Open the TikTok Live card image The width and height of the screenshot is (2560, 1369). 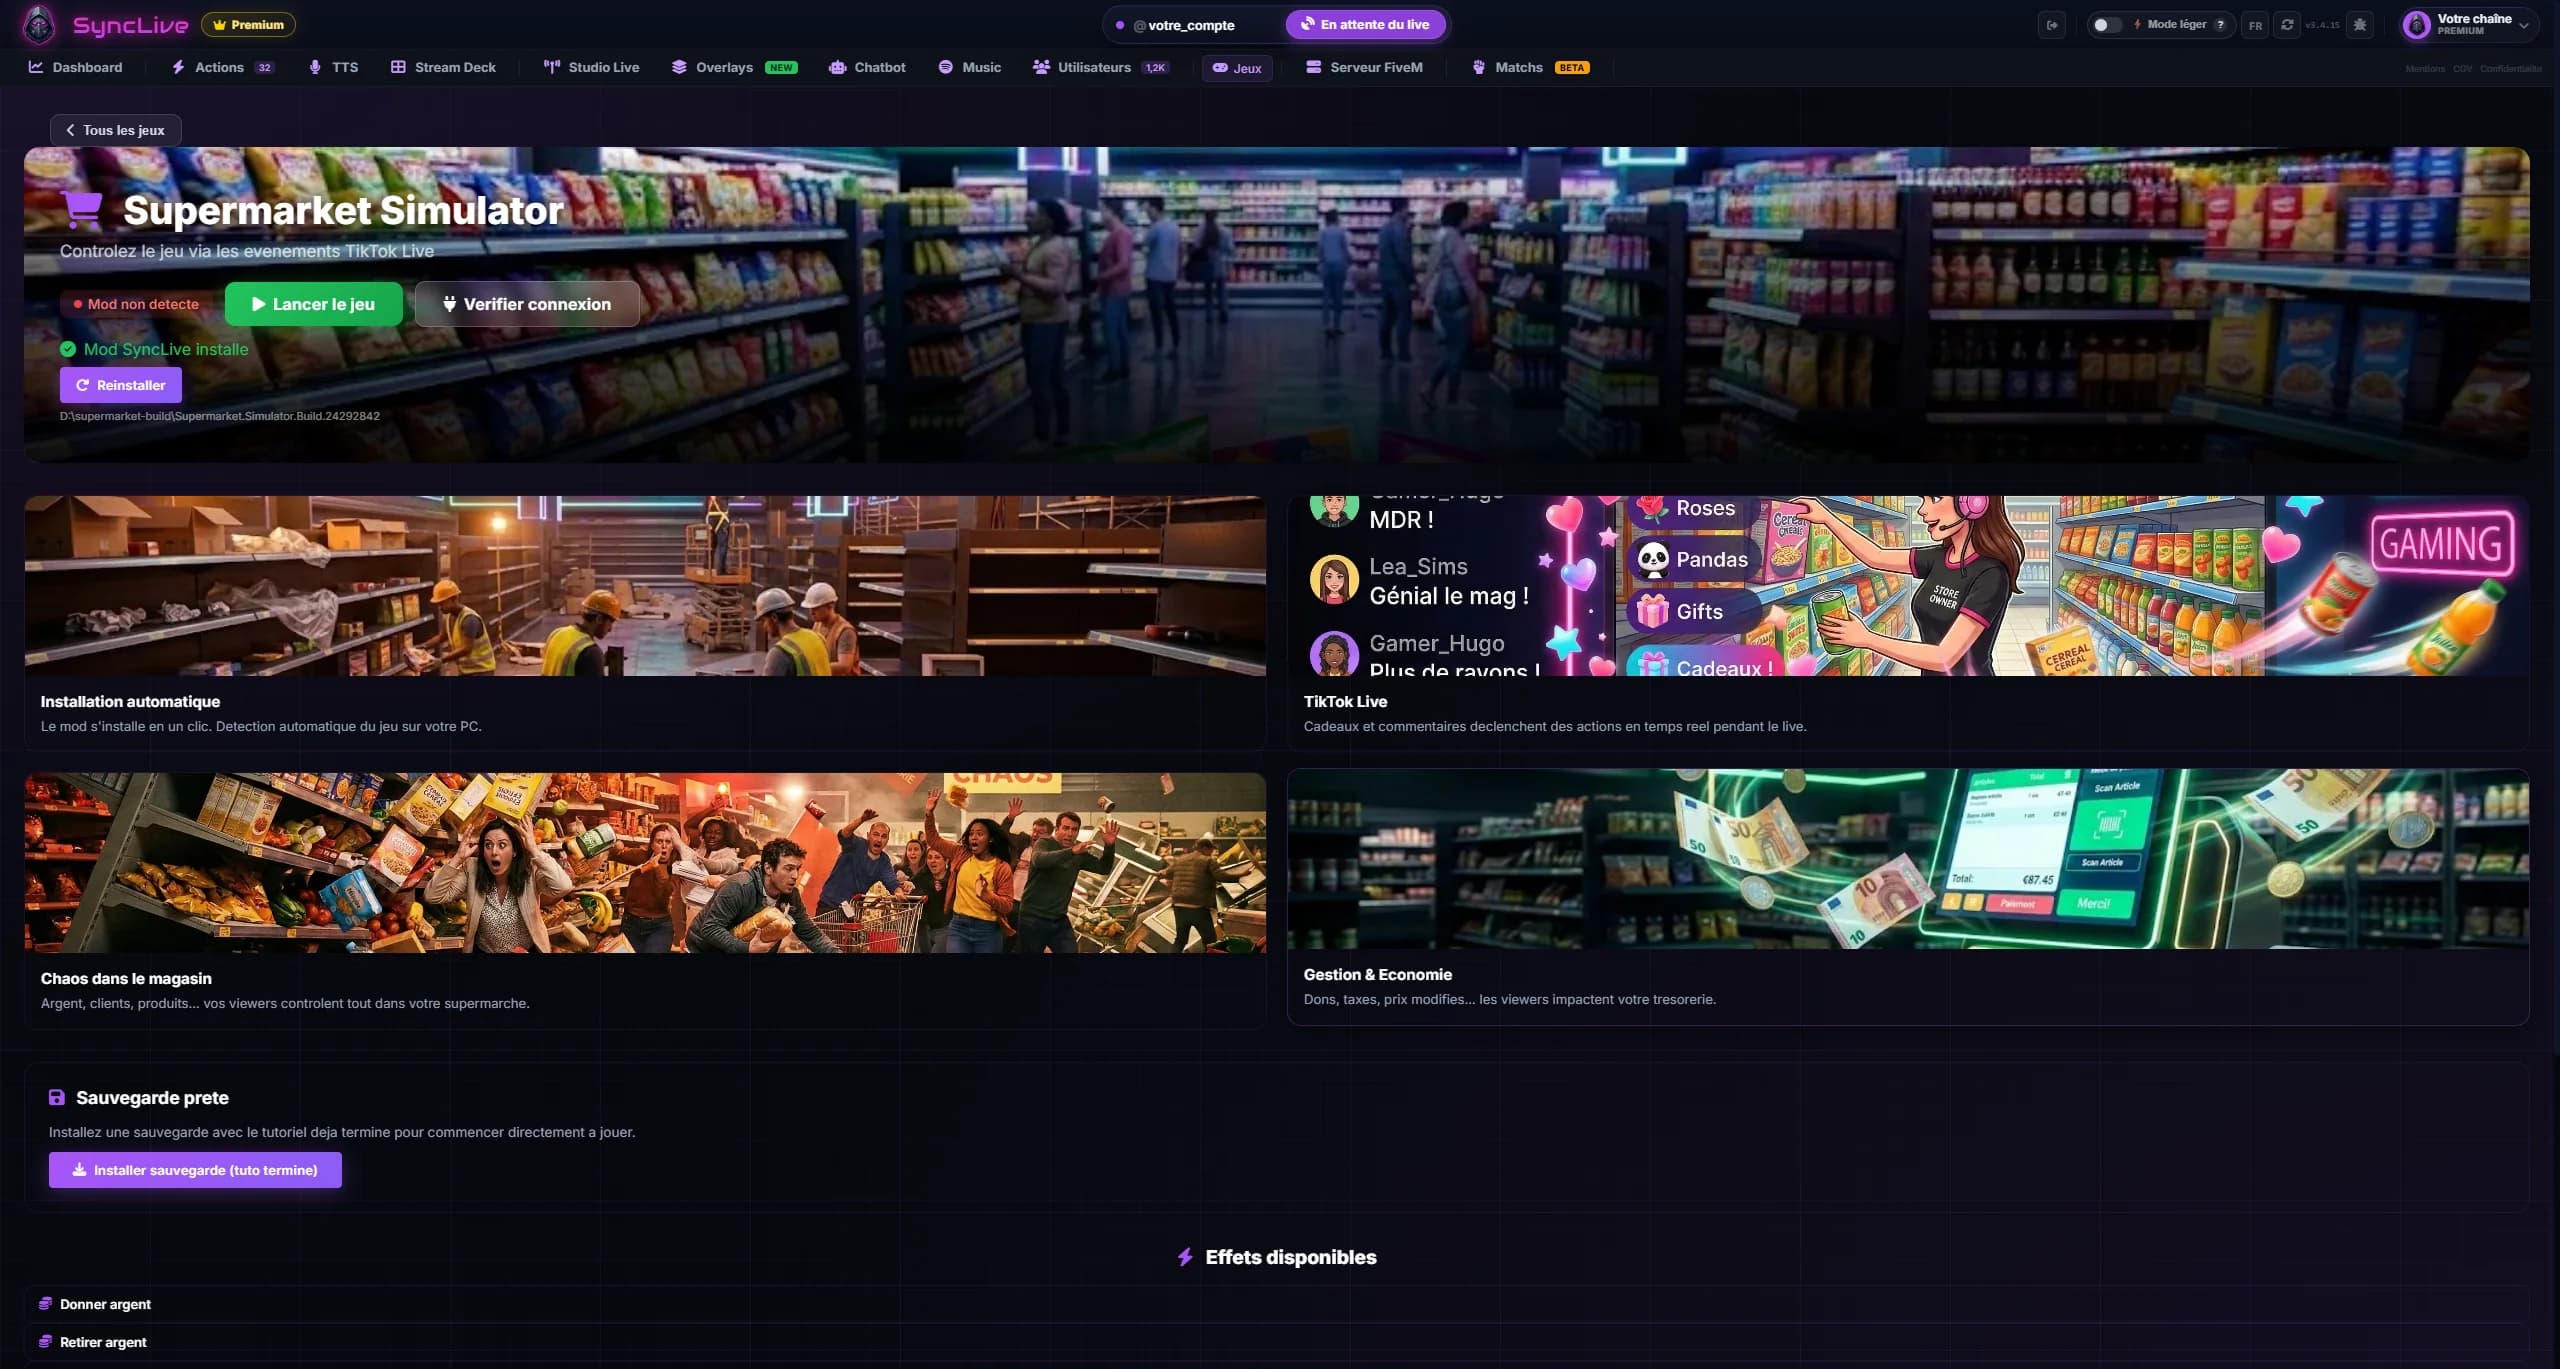coord(1908,586)
